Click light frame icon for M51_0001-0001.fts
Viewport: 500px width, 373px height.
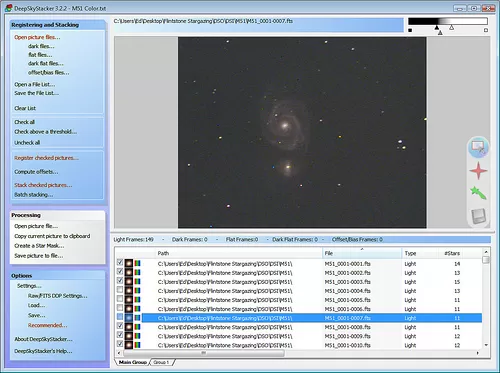click(129, 263)
